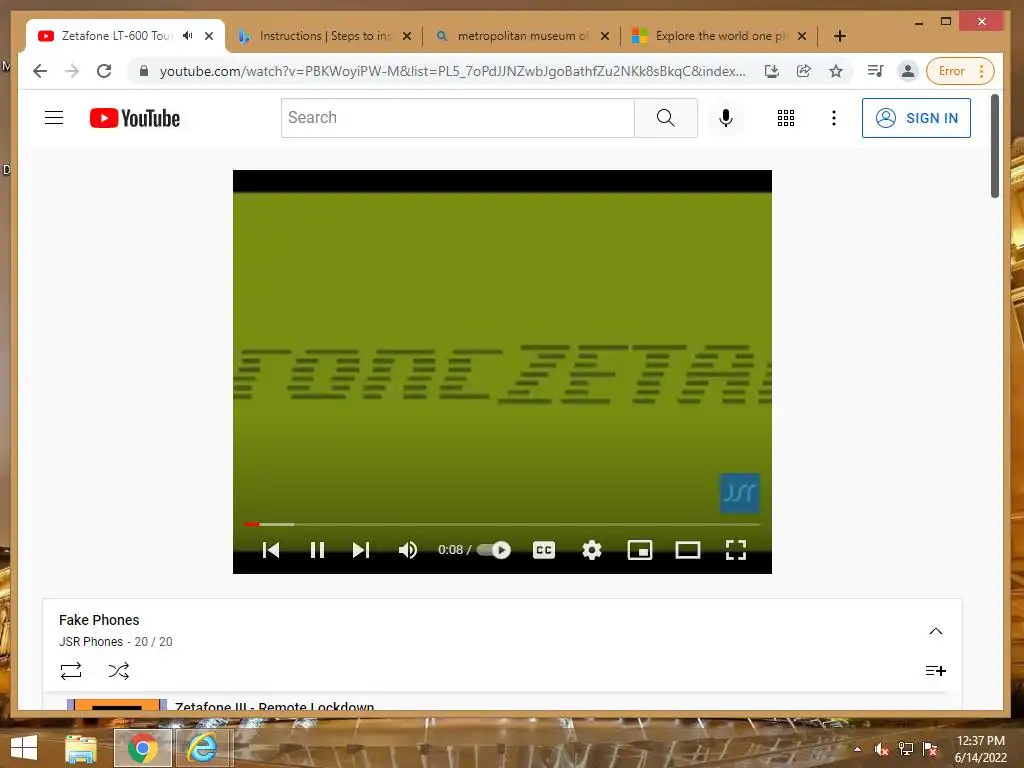The width and height of the screenshot is (1024, 768).
Task: Skip to the previous video in playlist
Action: (270, 550)
